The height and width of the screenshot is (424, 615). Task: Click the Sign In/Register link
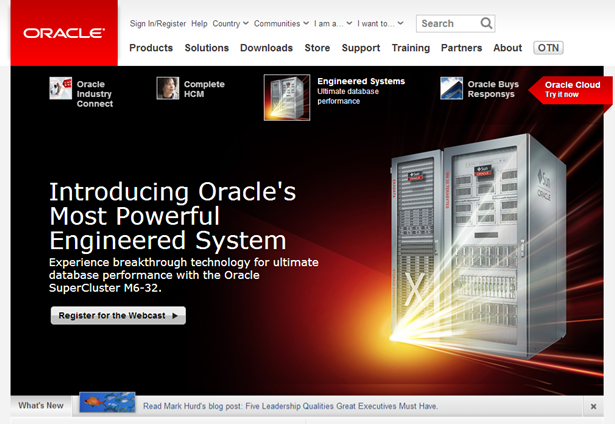pyautogui.click(x=157, y=23)
